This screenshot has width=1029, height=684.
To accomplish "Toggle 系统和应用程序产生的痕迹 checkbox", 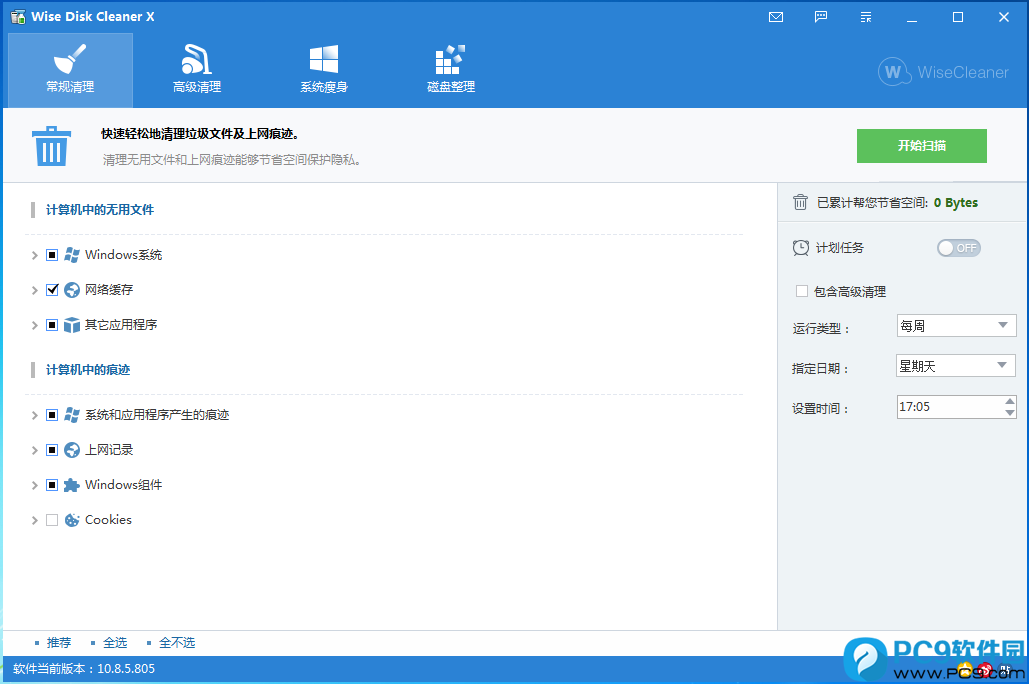I will click(52, 415).
